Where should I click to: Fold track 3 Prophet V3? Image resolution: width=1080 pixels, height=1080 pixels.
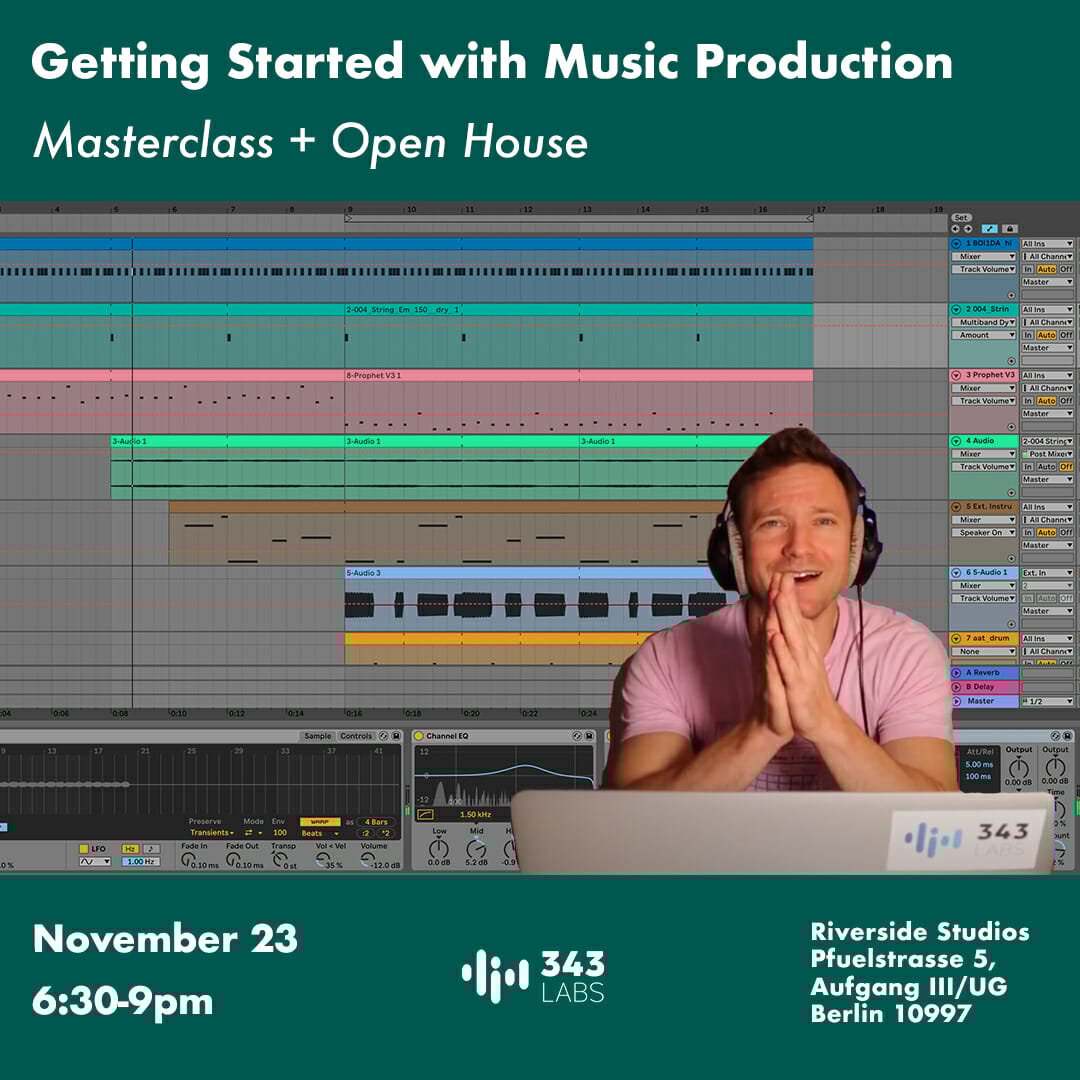[x=956, y=375]
